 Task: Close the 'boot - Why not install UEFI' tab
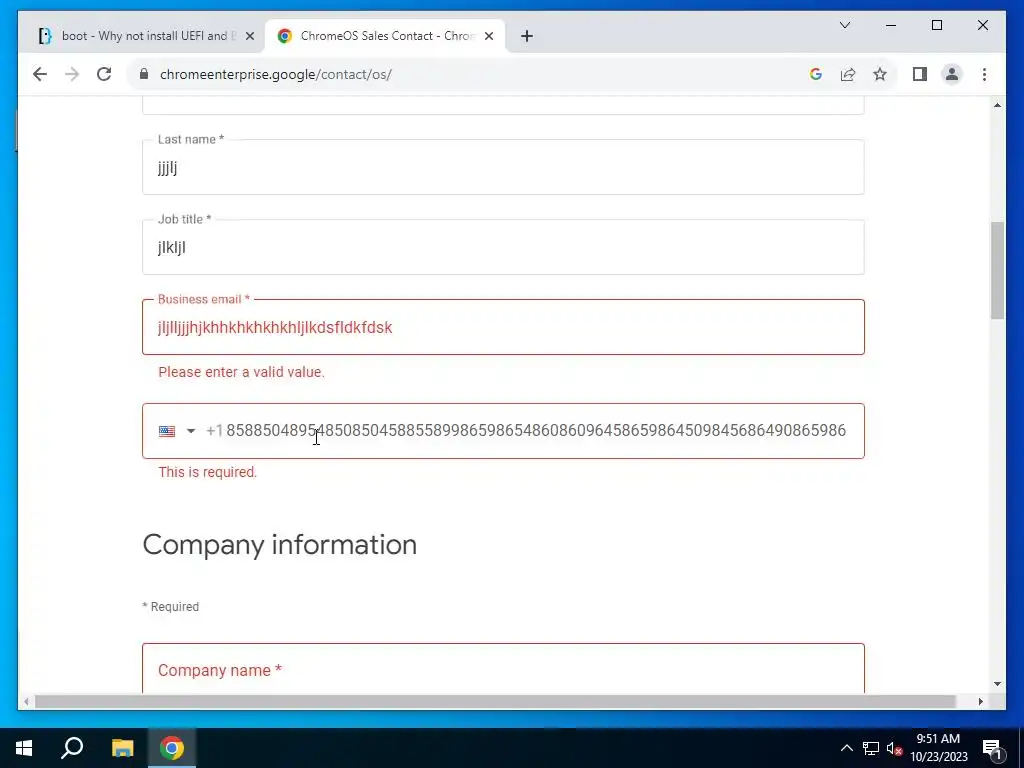click(x=249, y=36)
